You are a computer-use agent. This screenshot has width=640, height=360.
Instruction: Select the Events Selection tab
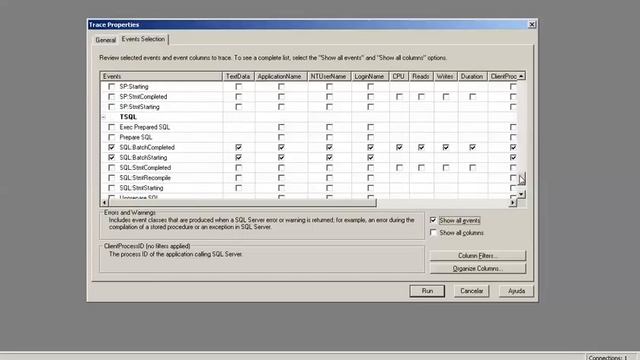pos(143,39)
